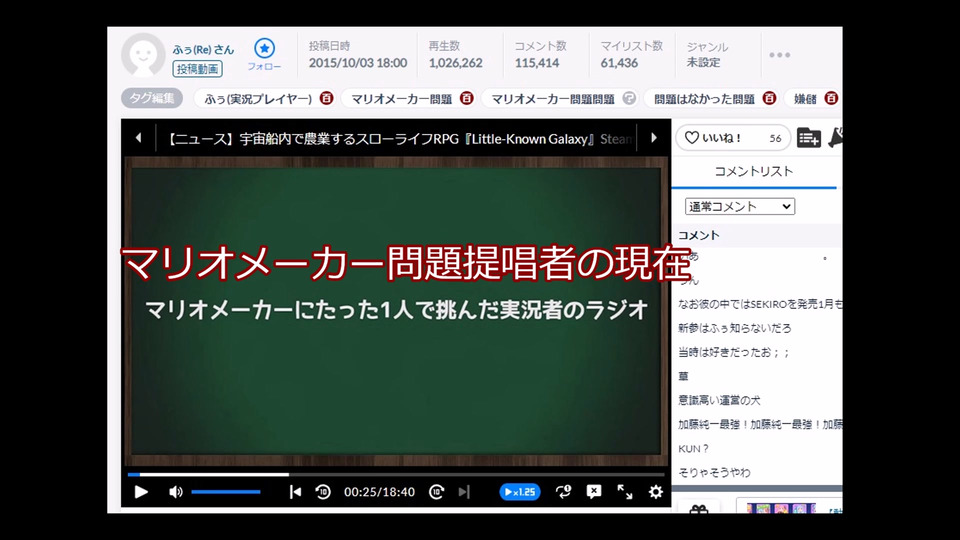Viewport: 960px width, 540px height.
Task: Open the 通常コメント dropdown
Action: point(740,206)
